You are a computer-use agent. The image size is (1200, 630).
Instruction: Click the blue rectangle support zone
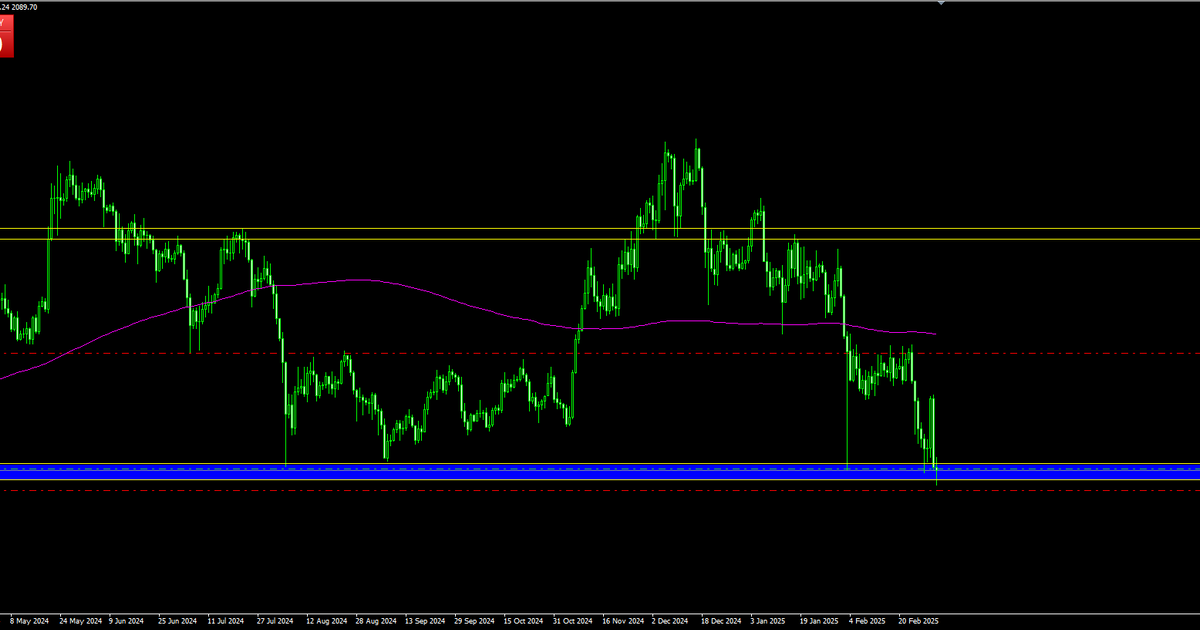(600, 474)
